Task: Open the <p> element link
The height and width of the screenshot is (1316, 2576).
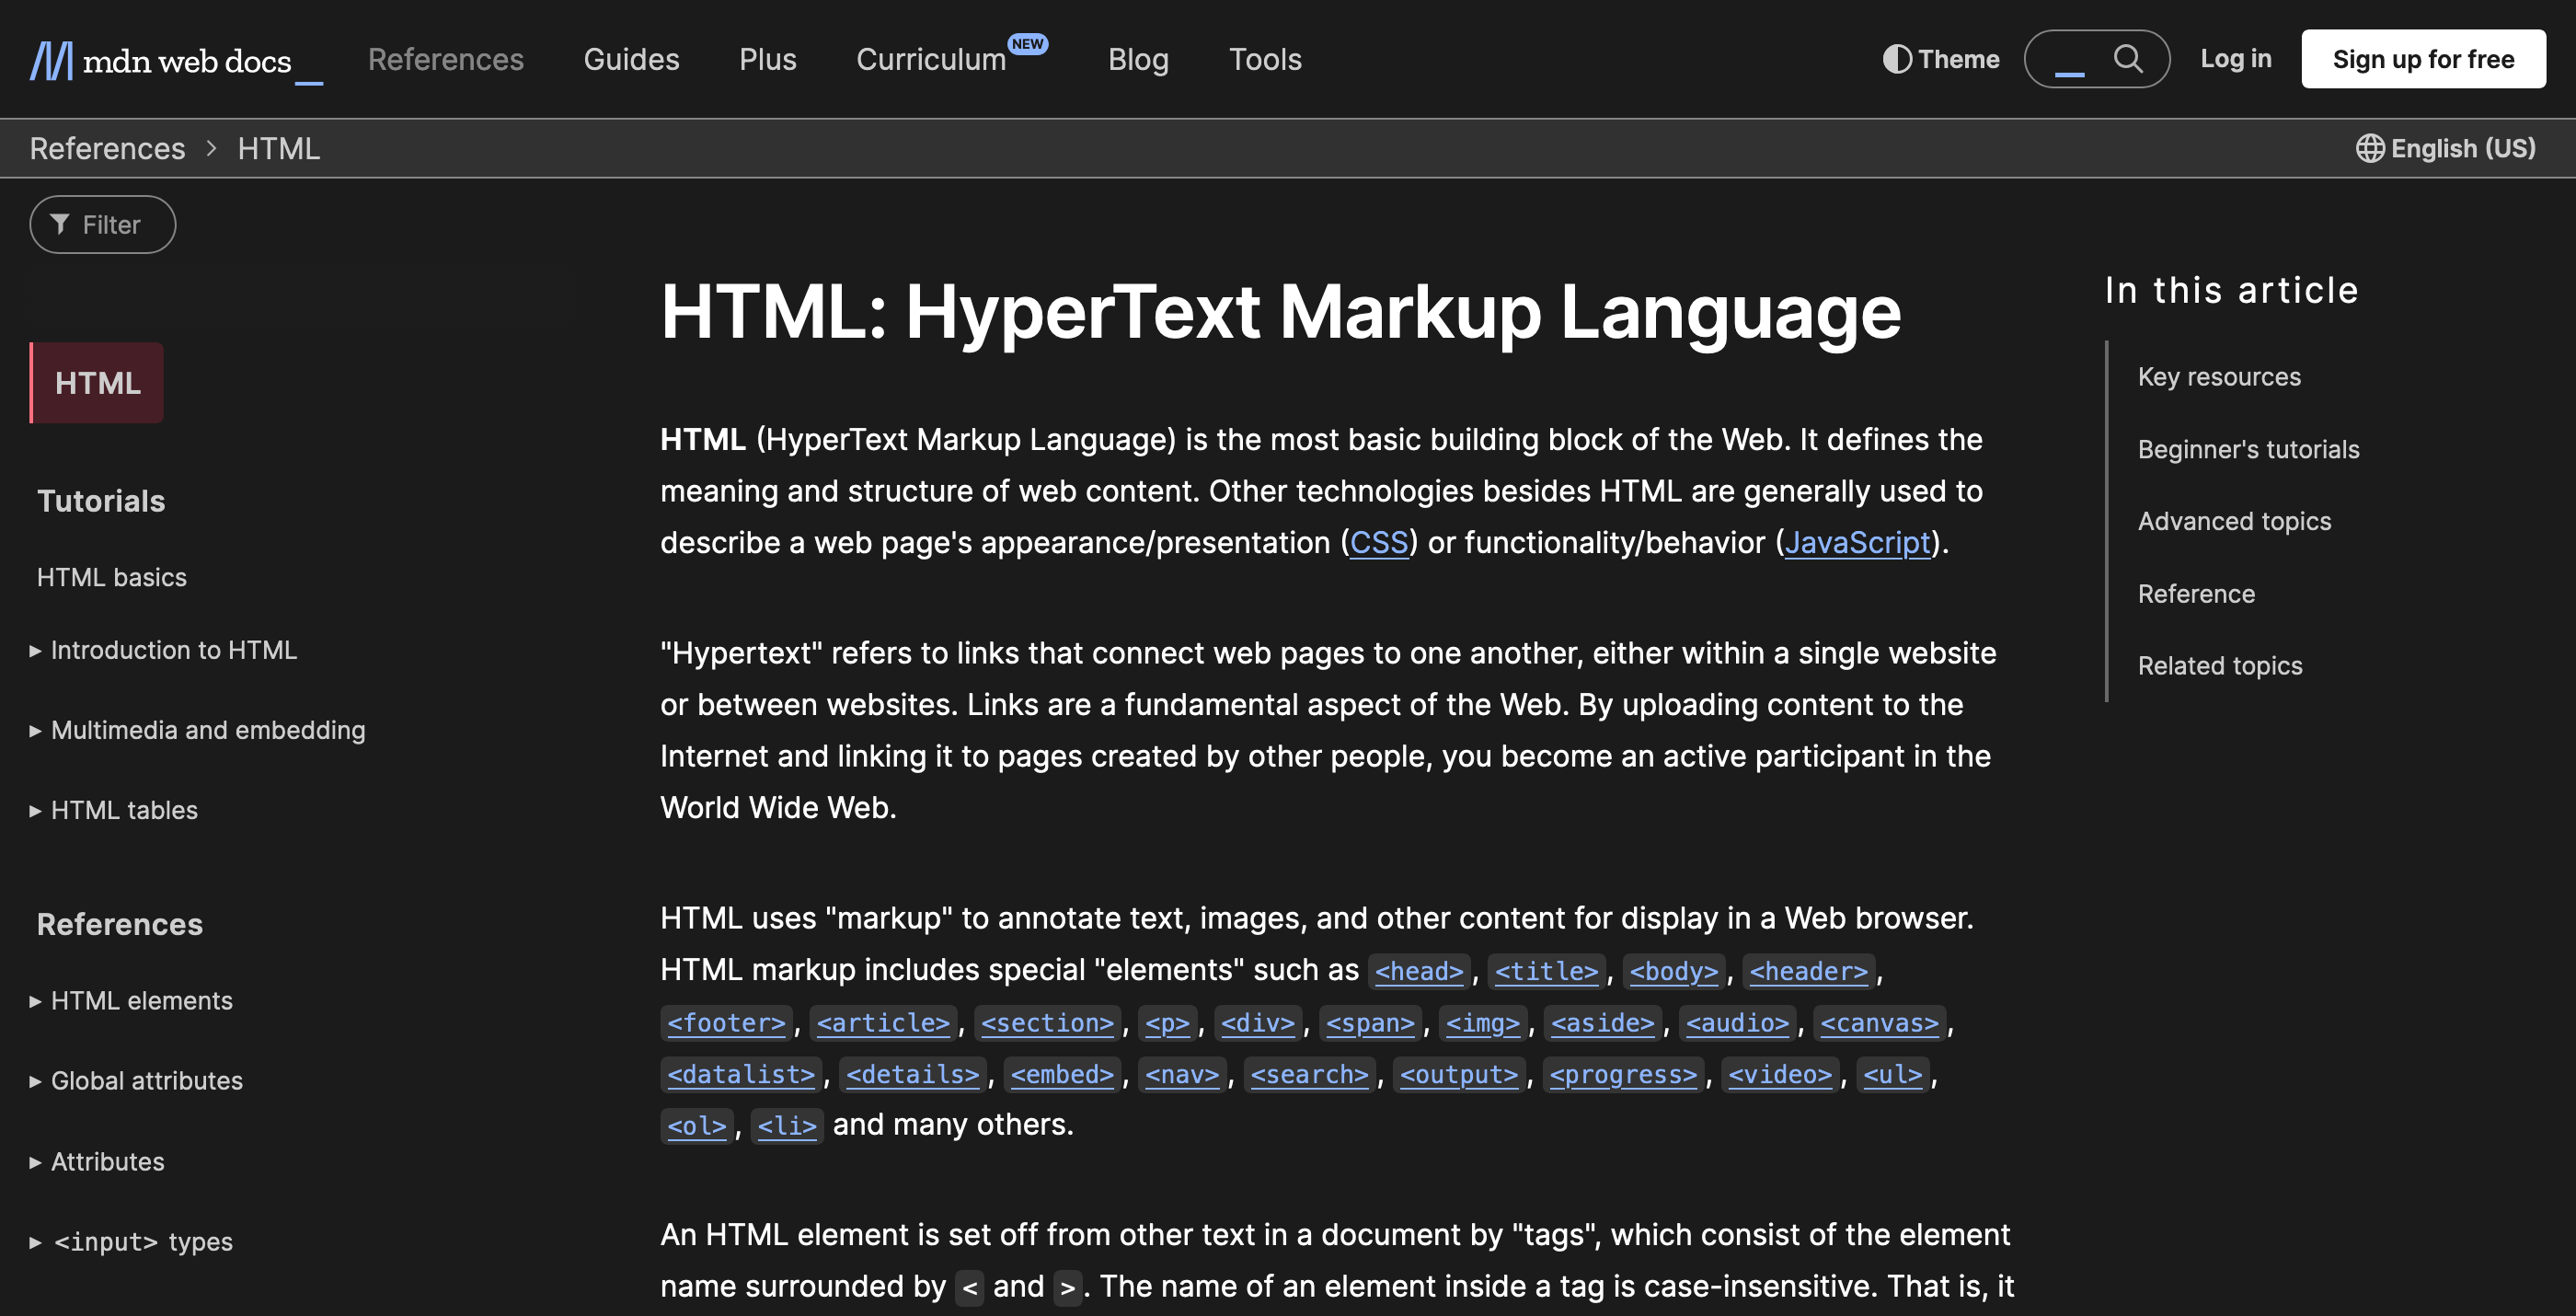Action: click(x=1167, y=1023)
